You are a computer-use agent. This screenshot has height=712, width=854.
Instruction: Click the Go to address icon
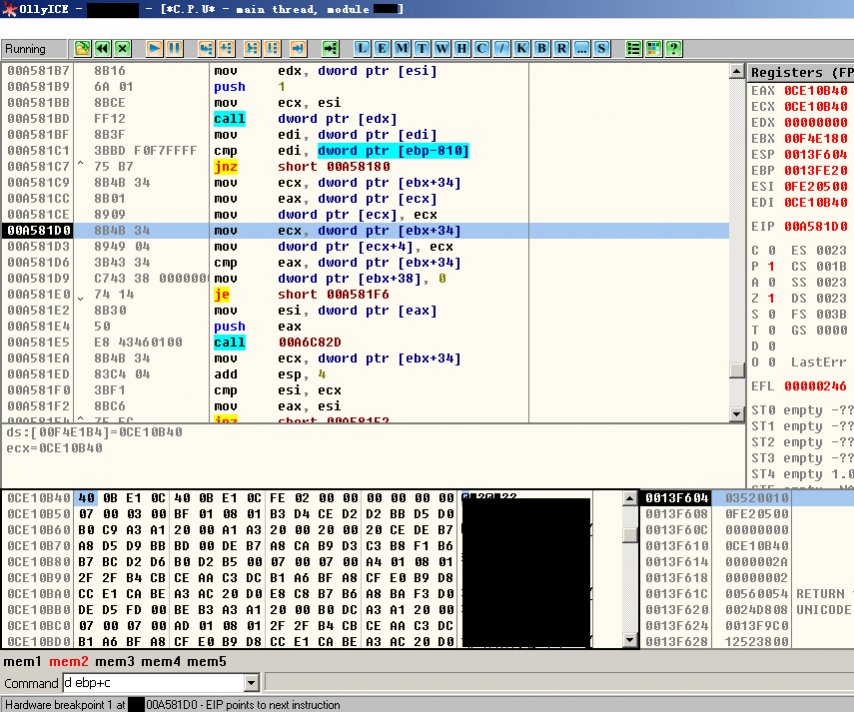coord(330,49)
